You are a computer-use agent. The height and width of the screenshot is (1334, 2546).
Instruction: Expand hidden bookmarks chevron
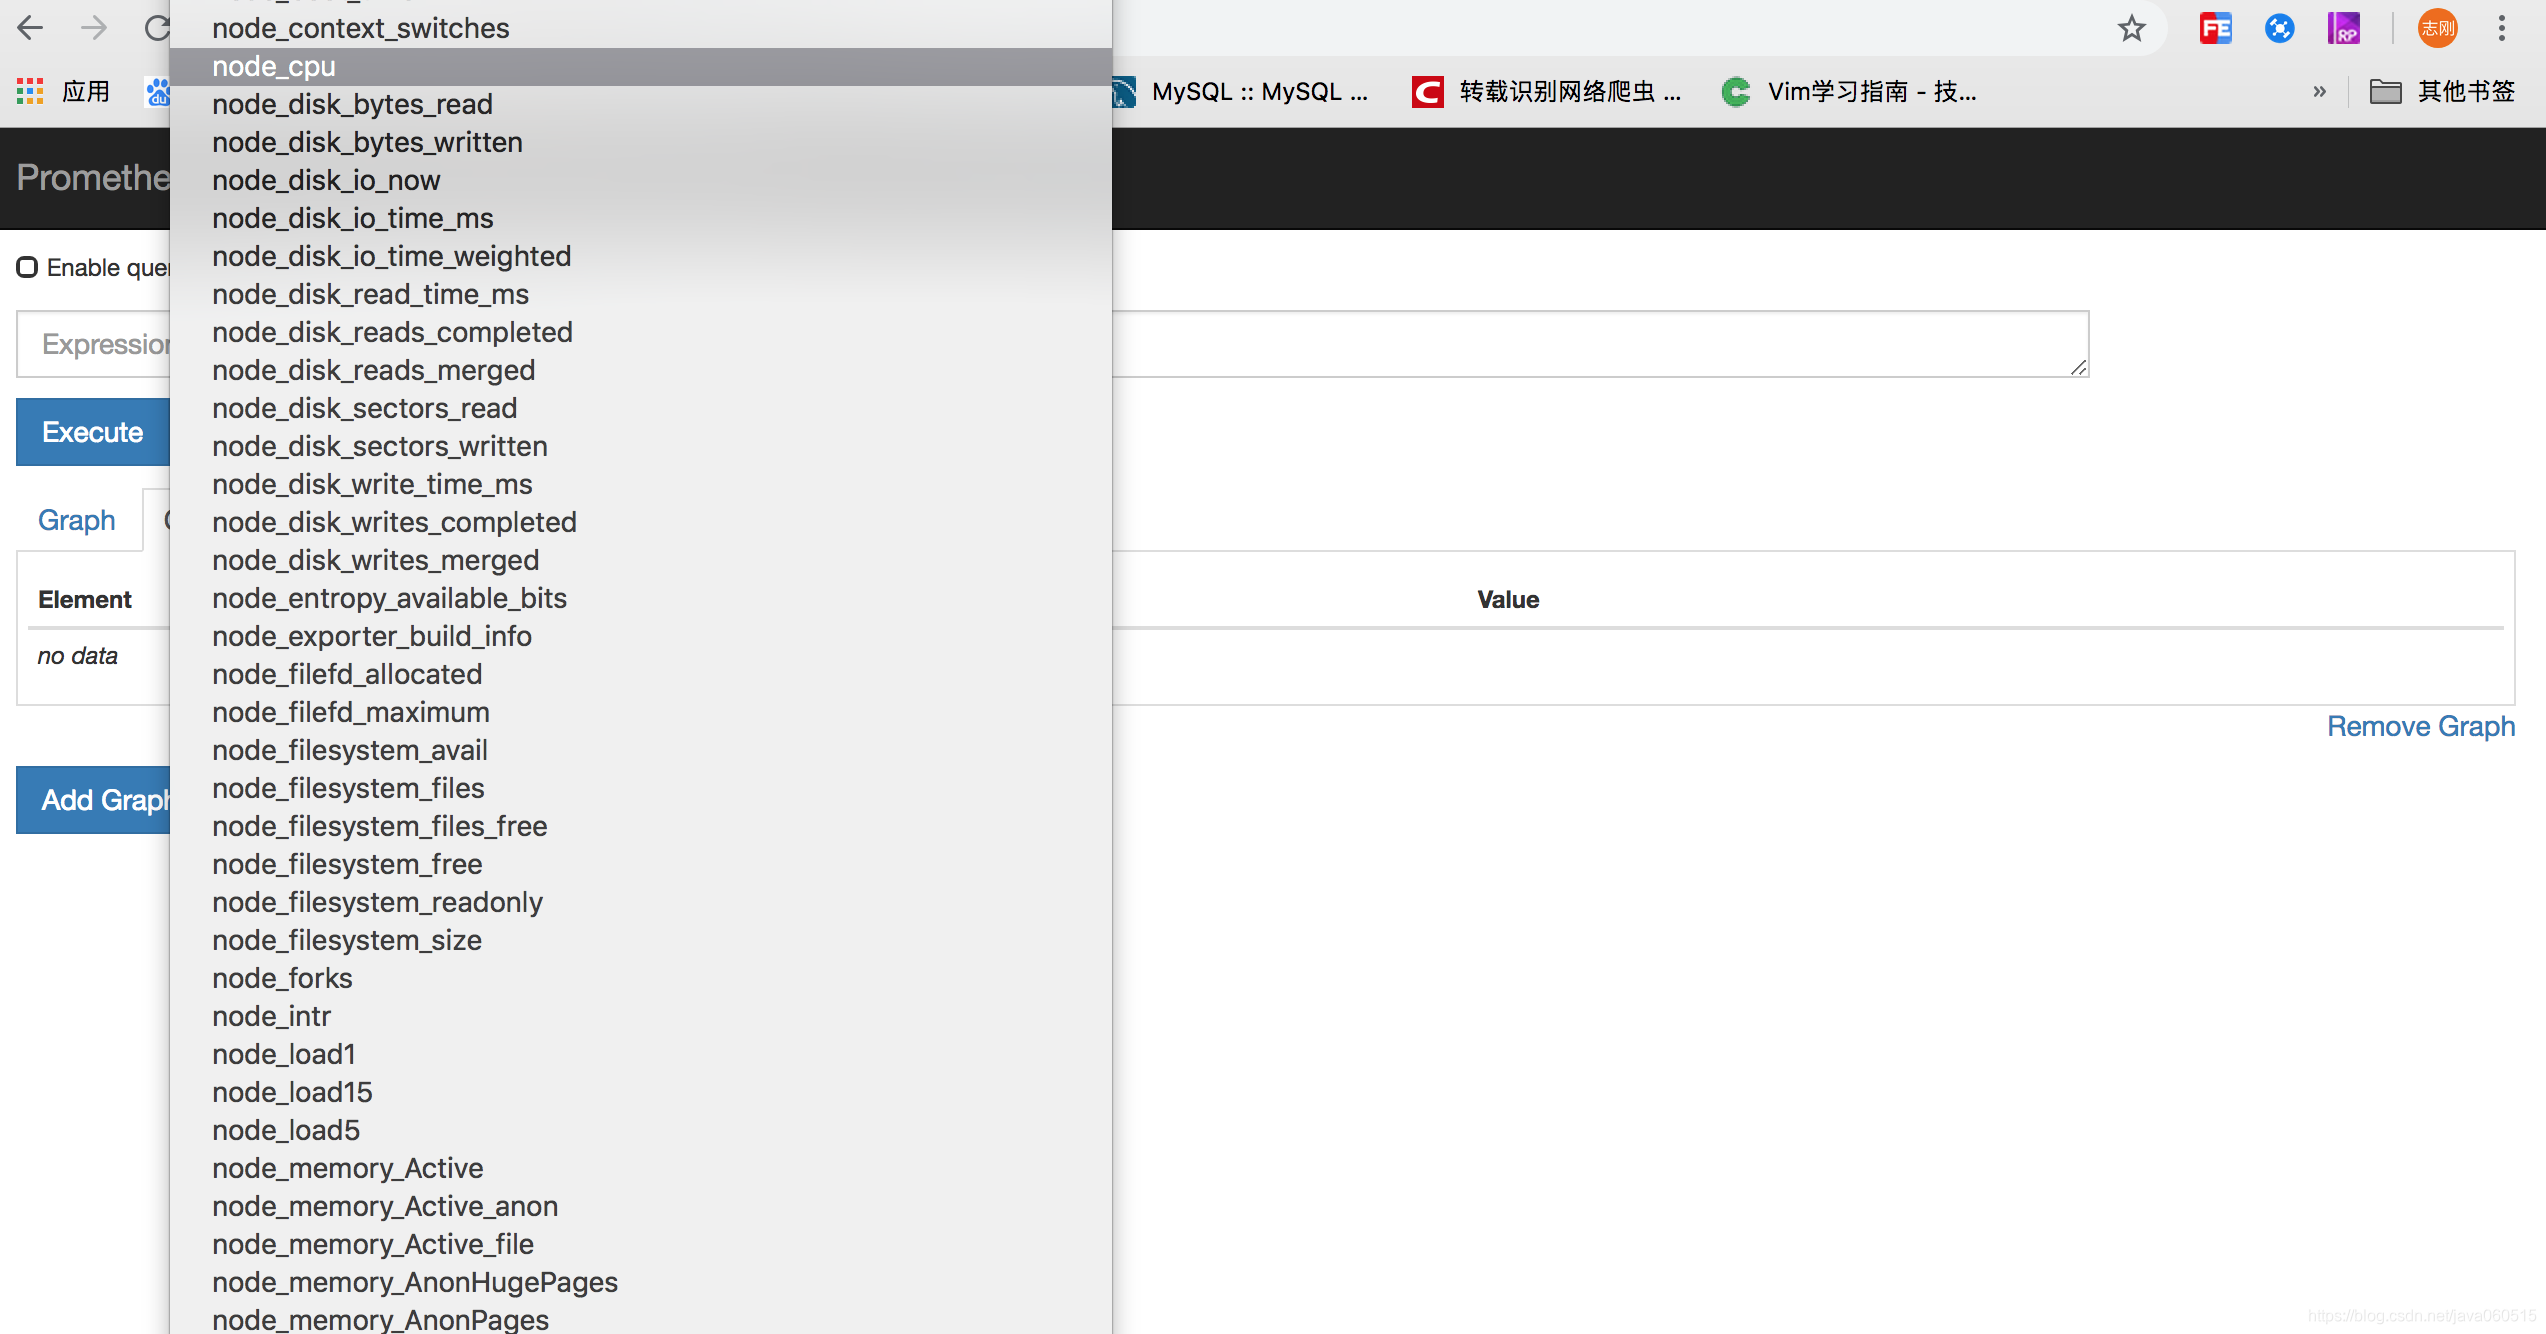point(2320,91)
